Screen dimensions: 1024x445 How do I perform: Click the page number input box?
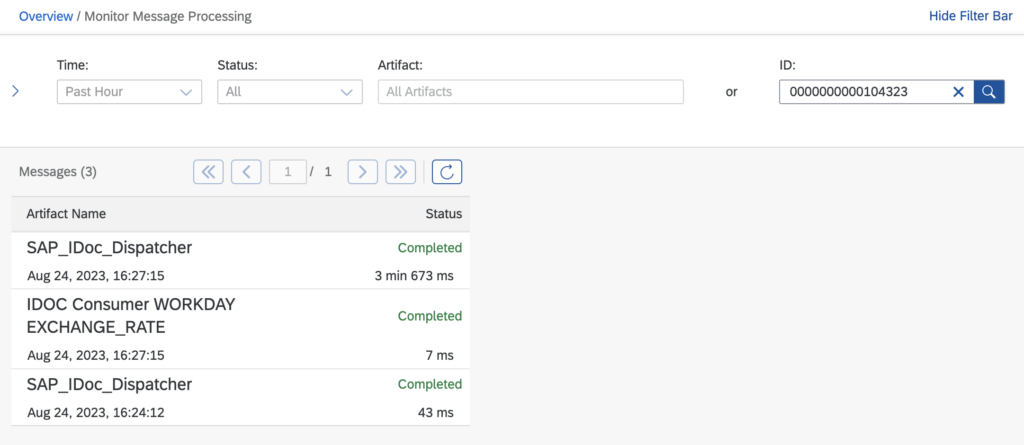point(287,172)
